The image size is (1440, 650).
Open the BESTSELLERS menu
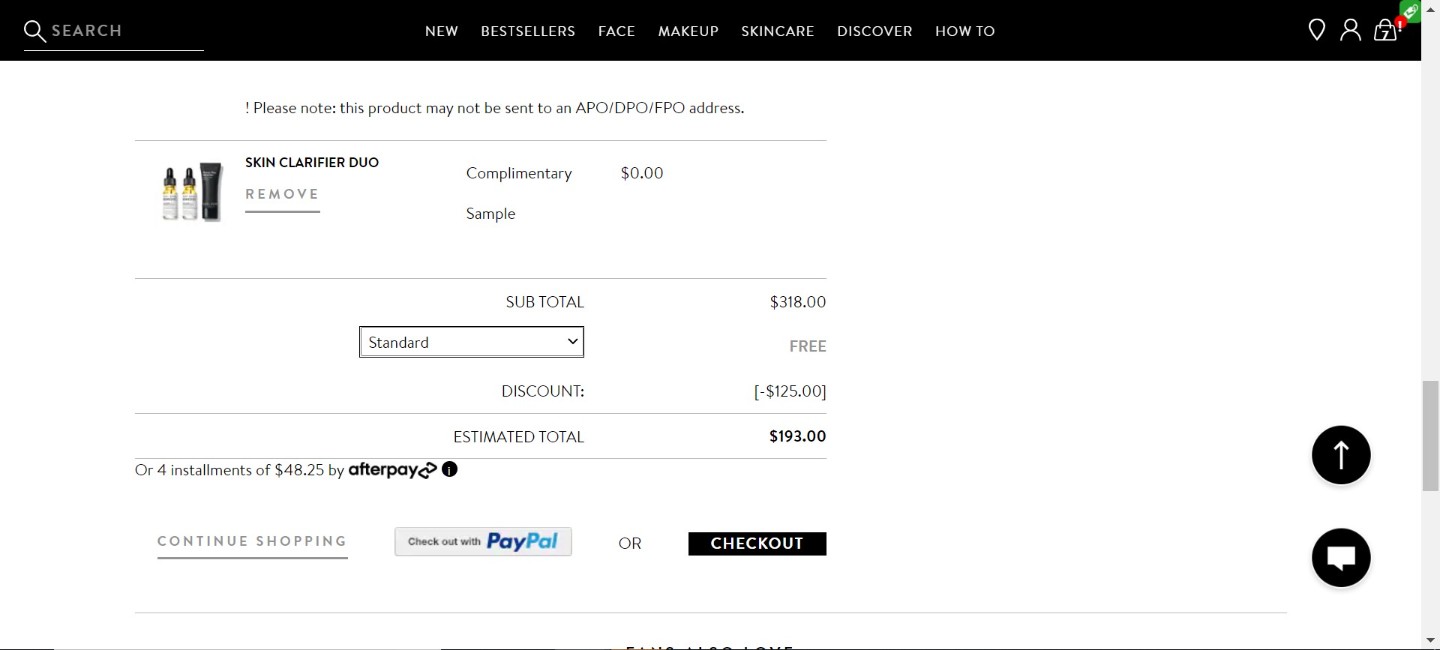pyautogui.click(x=528, y=31)
